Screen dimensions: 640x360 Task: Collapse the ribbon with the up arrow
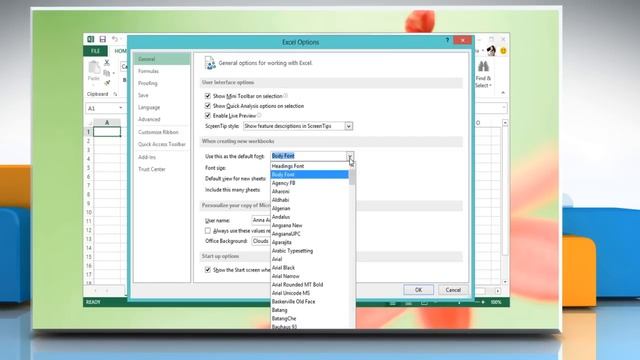pyautogui.click(x=503, y=93)
